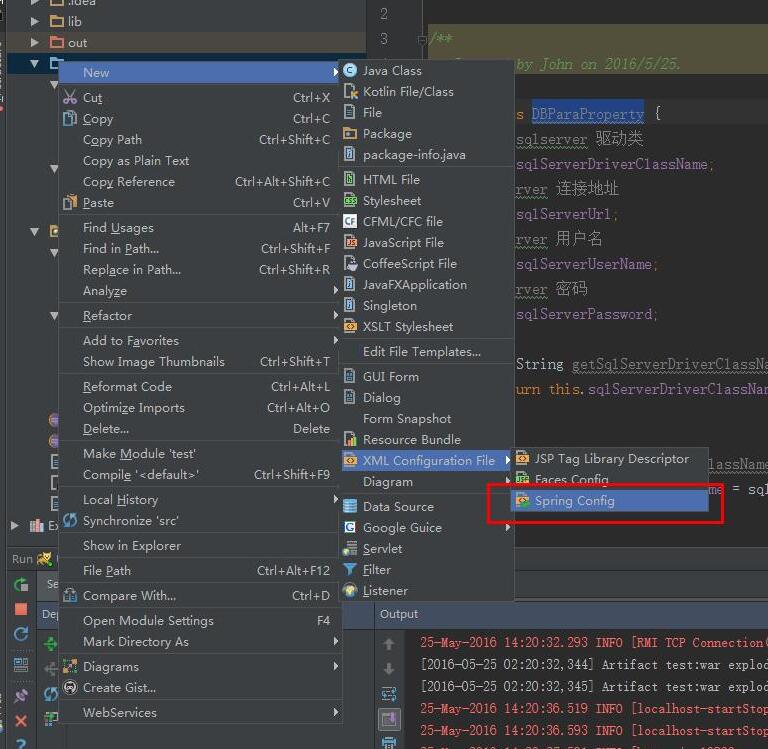Image resolution: width=768 pixels, height=749 pixels.
Task: Select the lib folder in project tree
Action: (x=74, y=22)
